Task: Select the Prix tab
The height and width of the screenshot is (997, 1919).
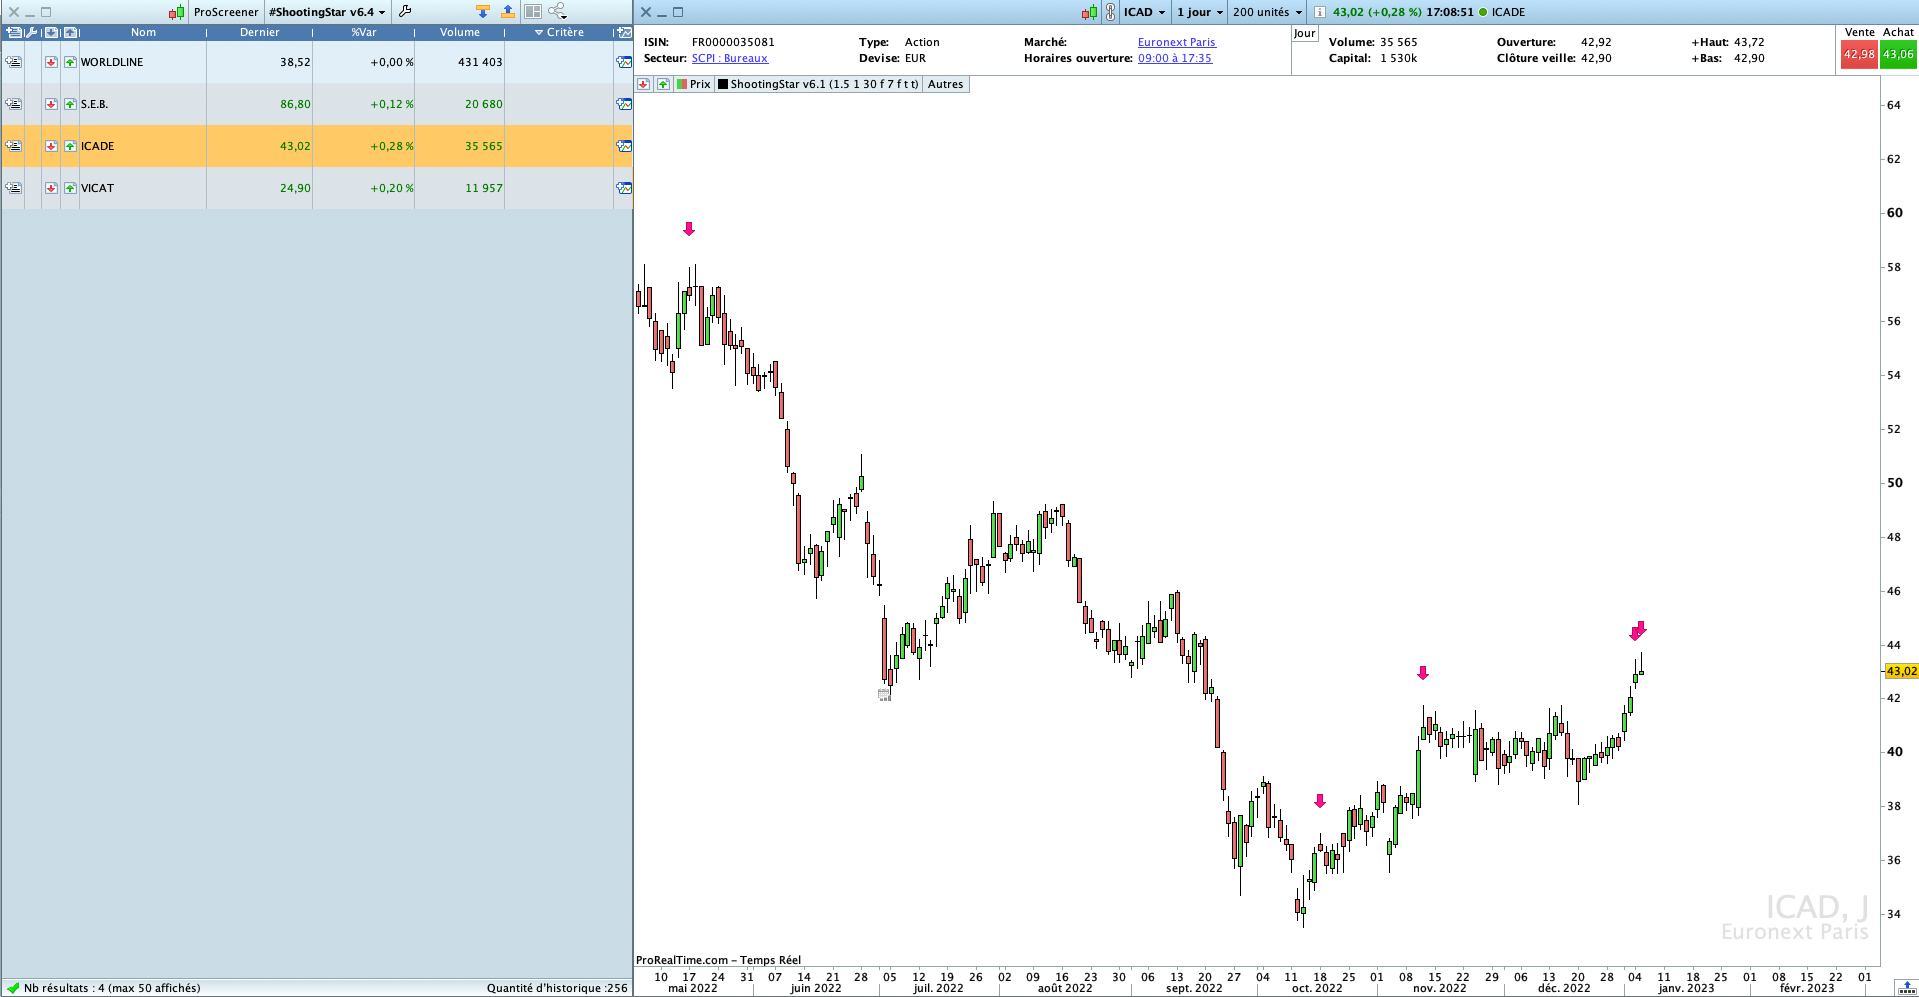Action: point(694,84)
